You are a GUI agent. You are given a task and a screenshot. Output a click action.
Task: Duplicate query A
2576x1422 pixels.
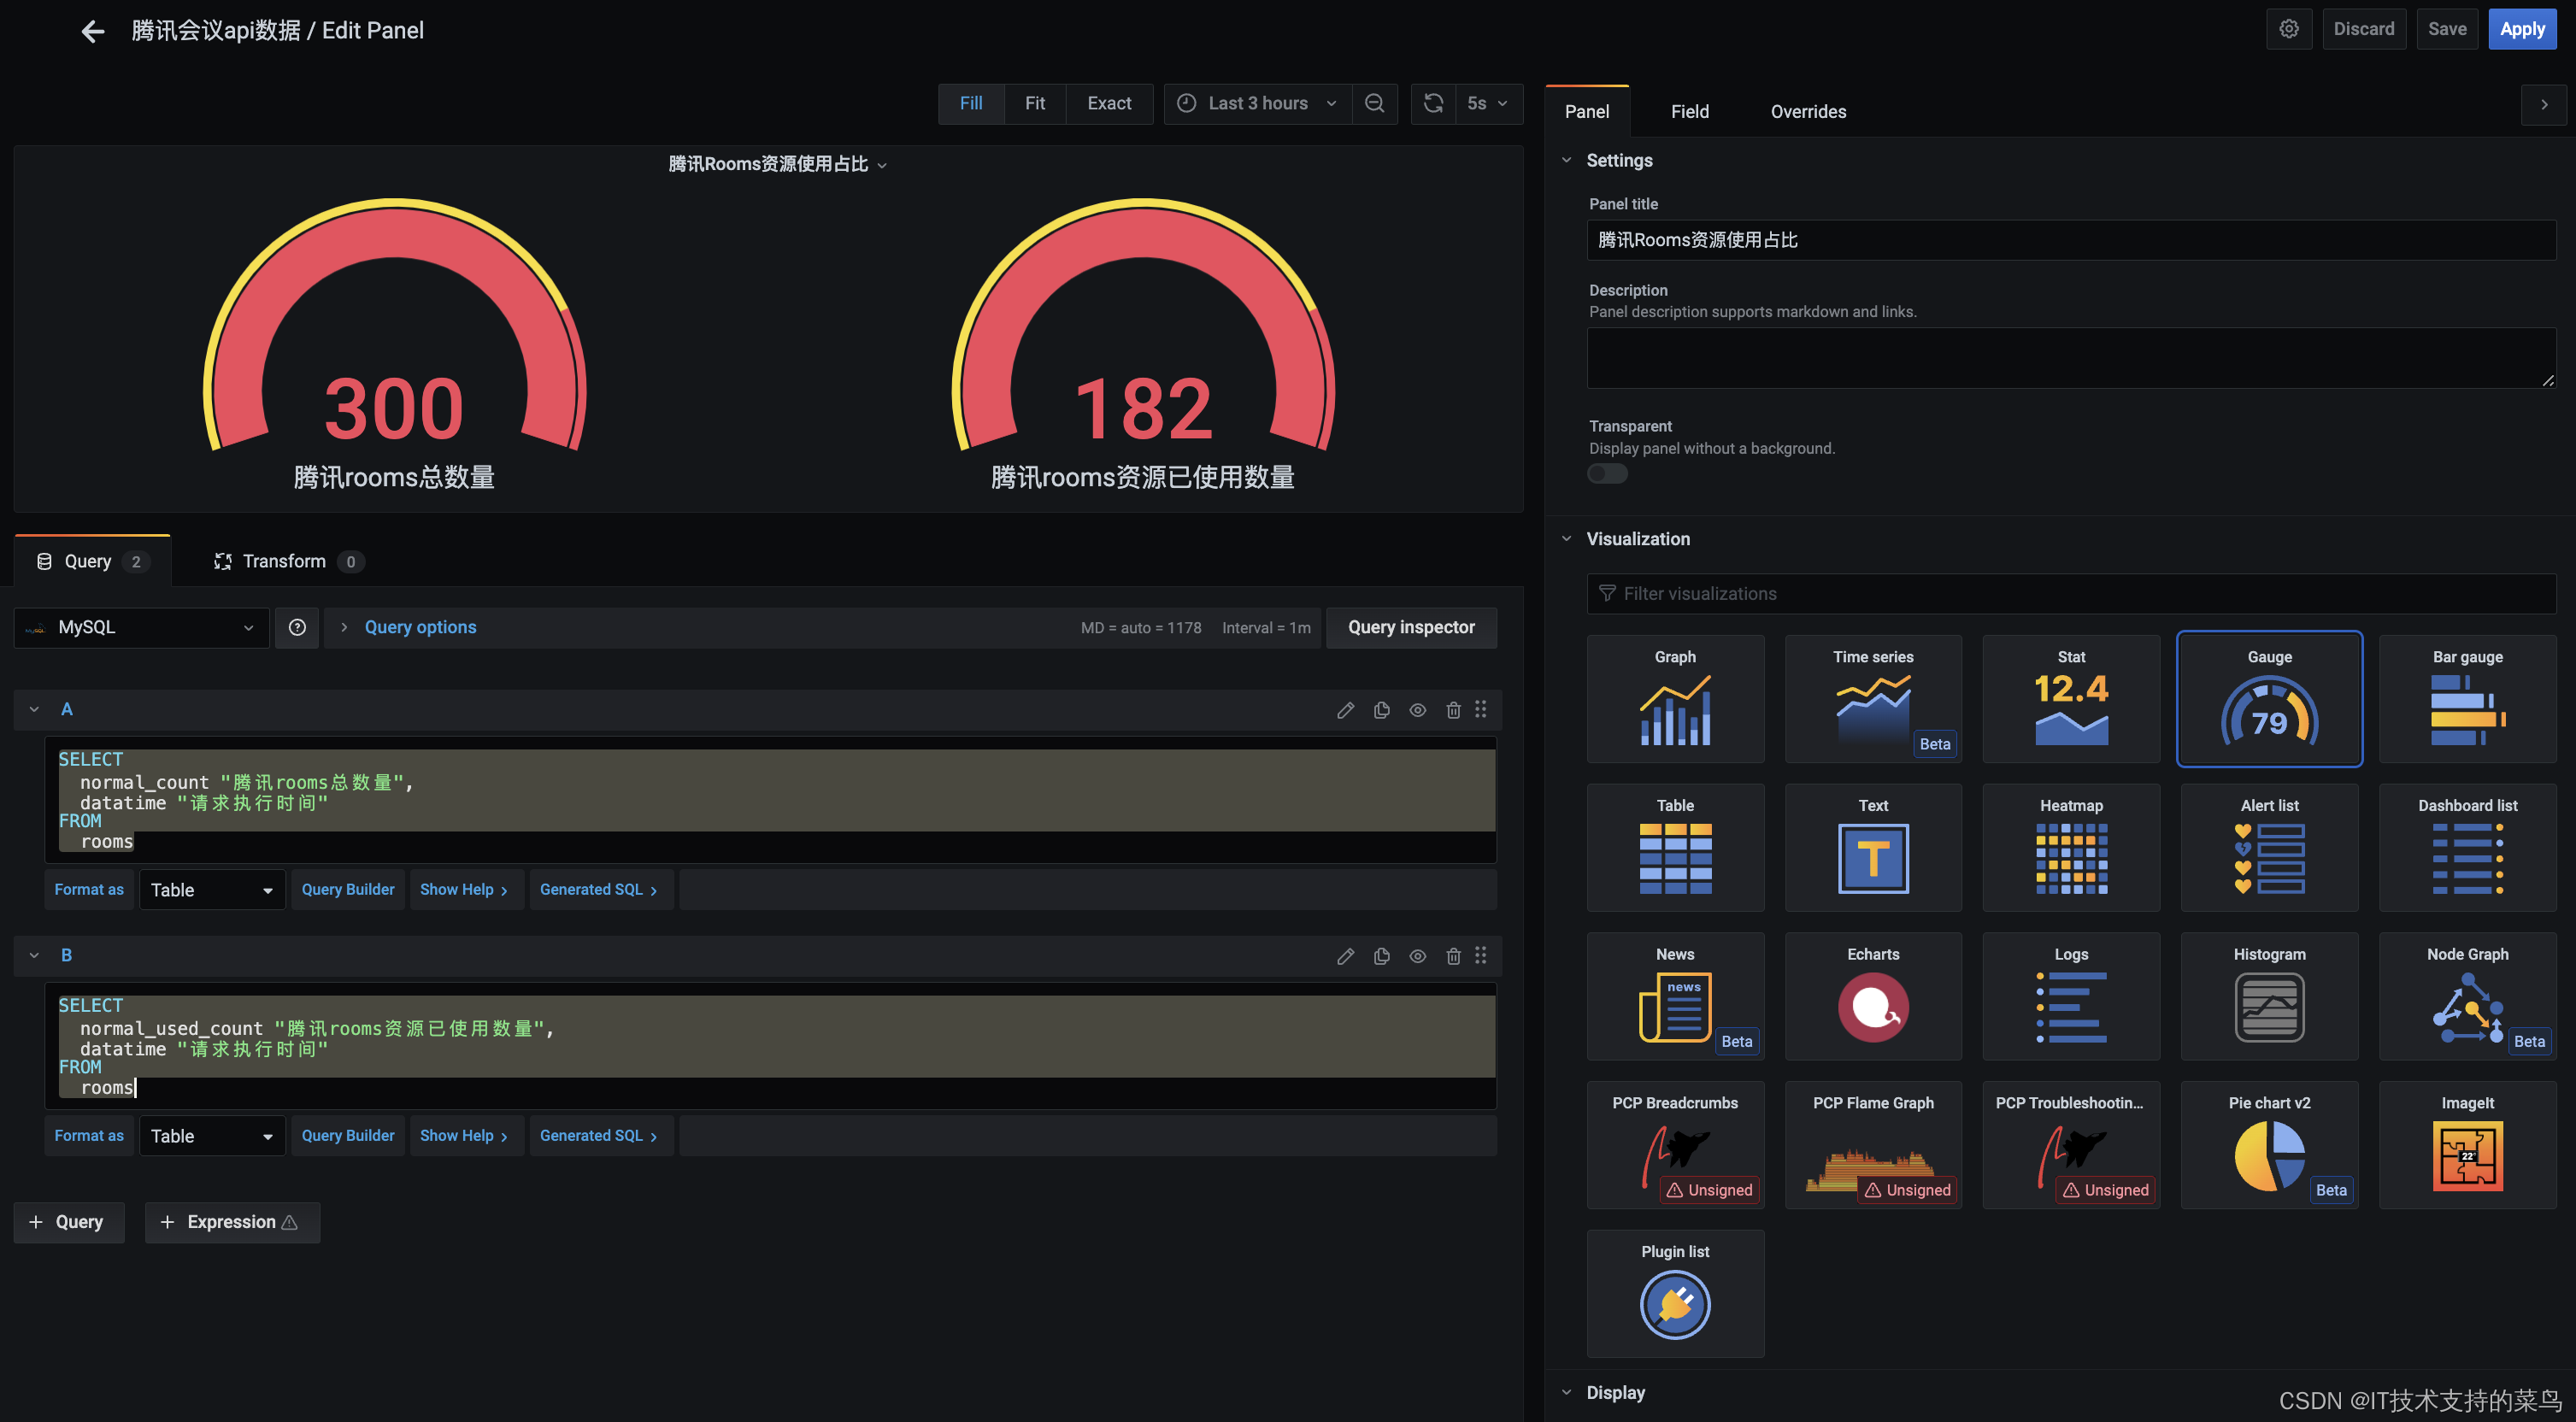click(x=1381, y=709)
